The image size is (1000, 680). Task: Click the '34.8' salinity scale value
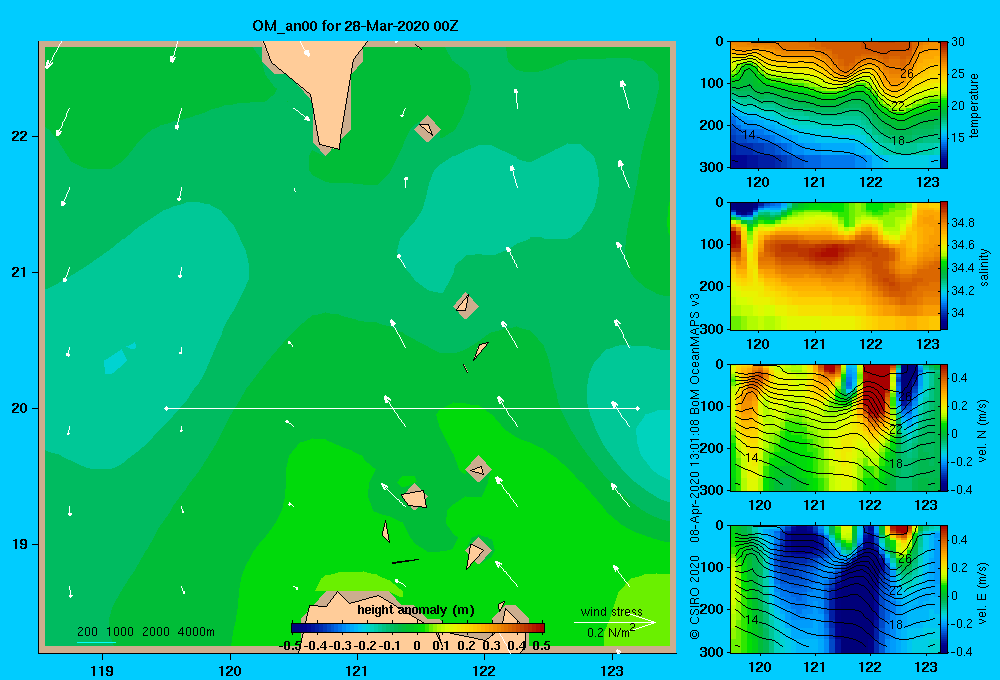(x=962, y=223)
